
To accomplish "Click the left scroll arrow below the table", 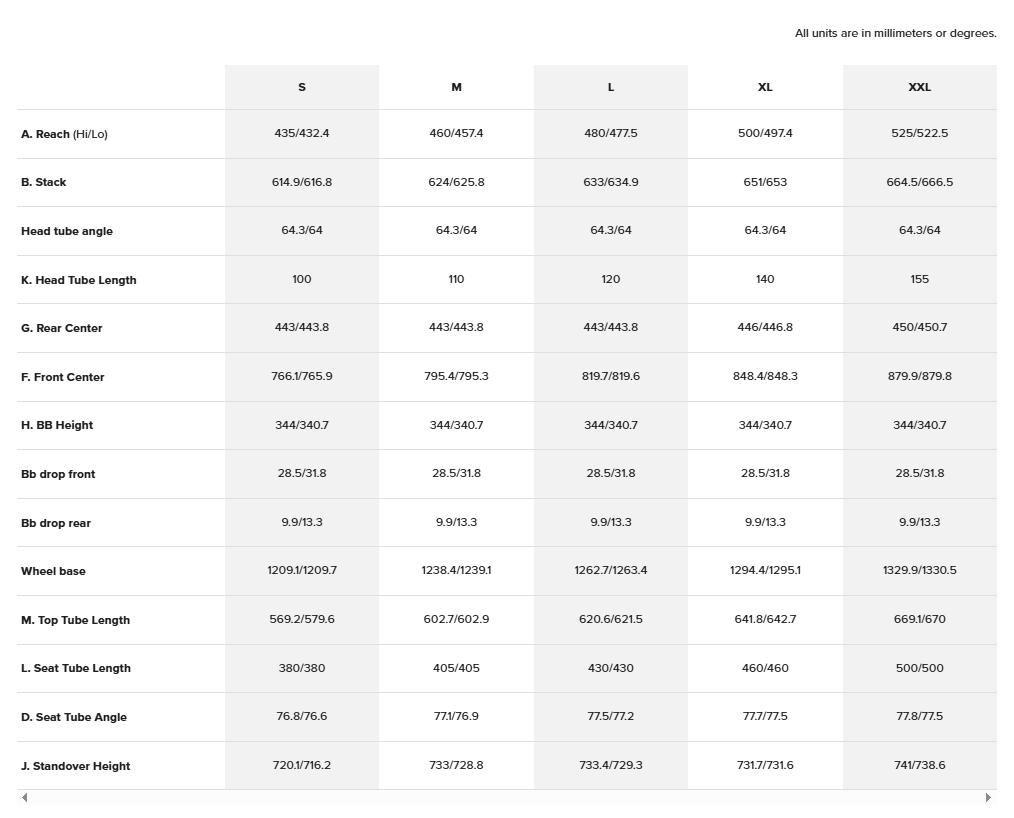I will [x=24, y=798].
